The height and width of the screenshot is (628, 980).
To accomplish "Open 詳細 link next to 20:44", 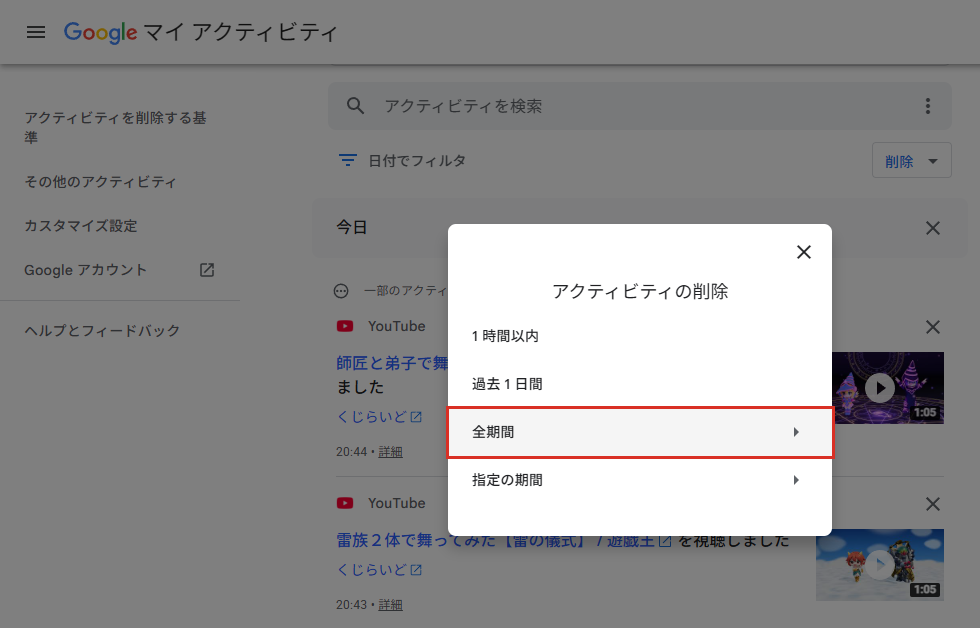I will coord(391,452).
